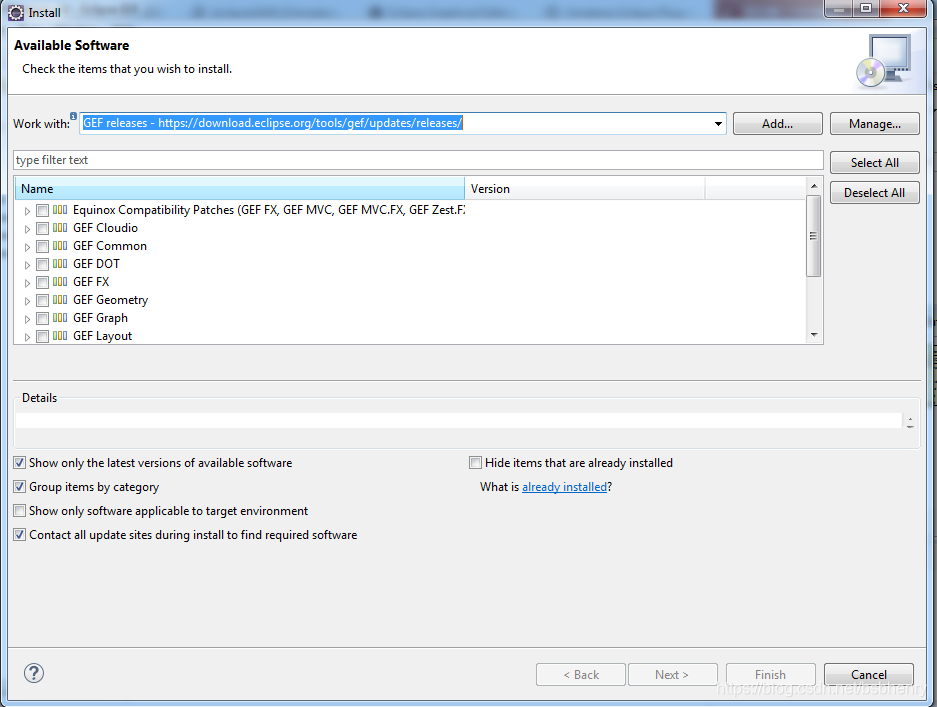Click the Version column header
This screenshot has width=937, height=707.
[x=585, y=189]
